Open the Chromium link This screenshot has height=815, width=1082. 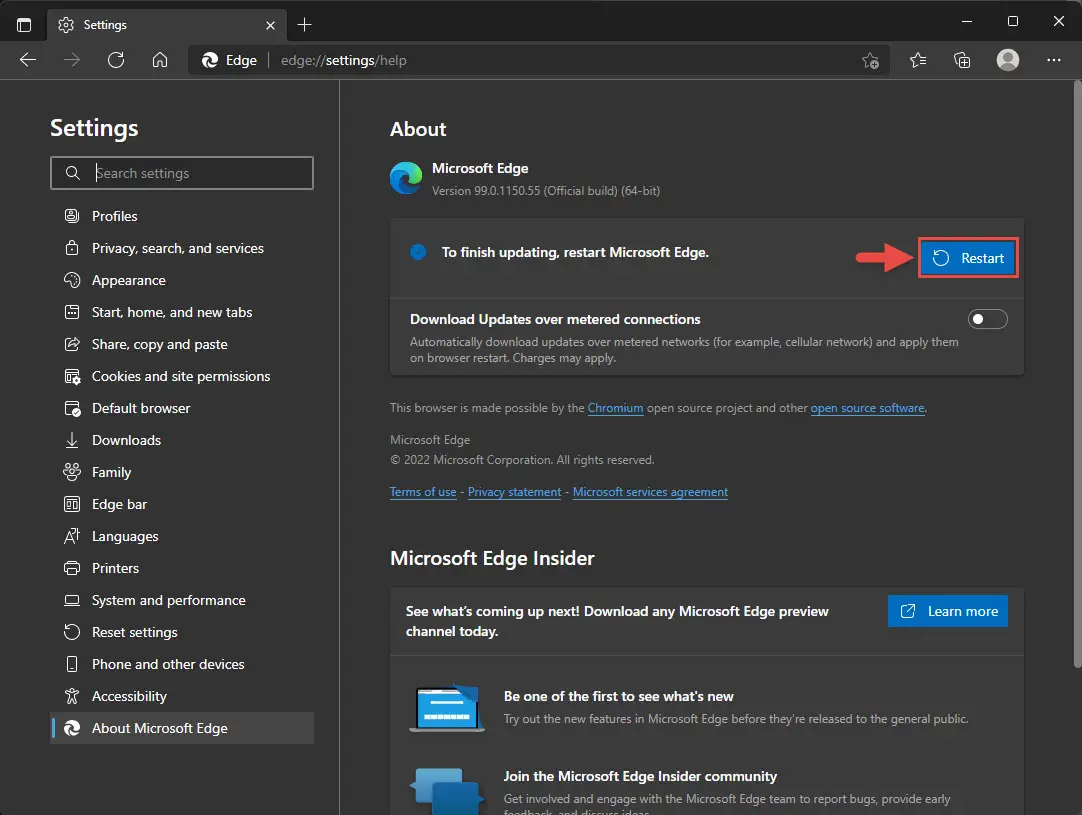click(615, 408)
